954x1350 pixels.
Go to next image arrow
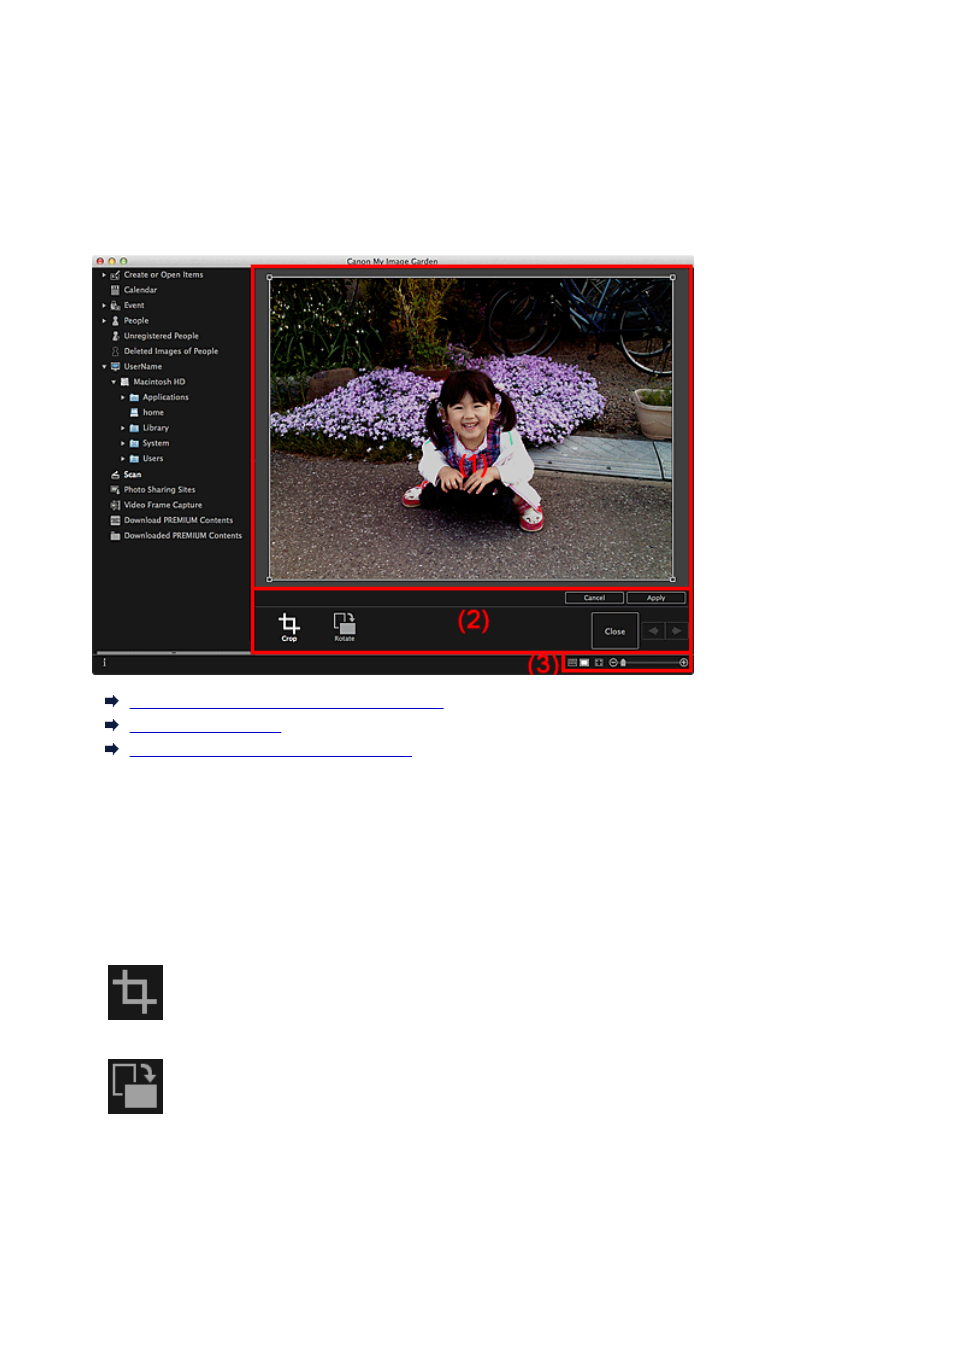point(676,631)
